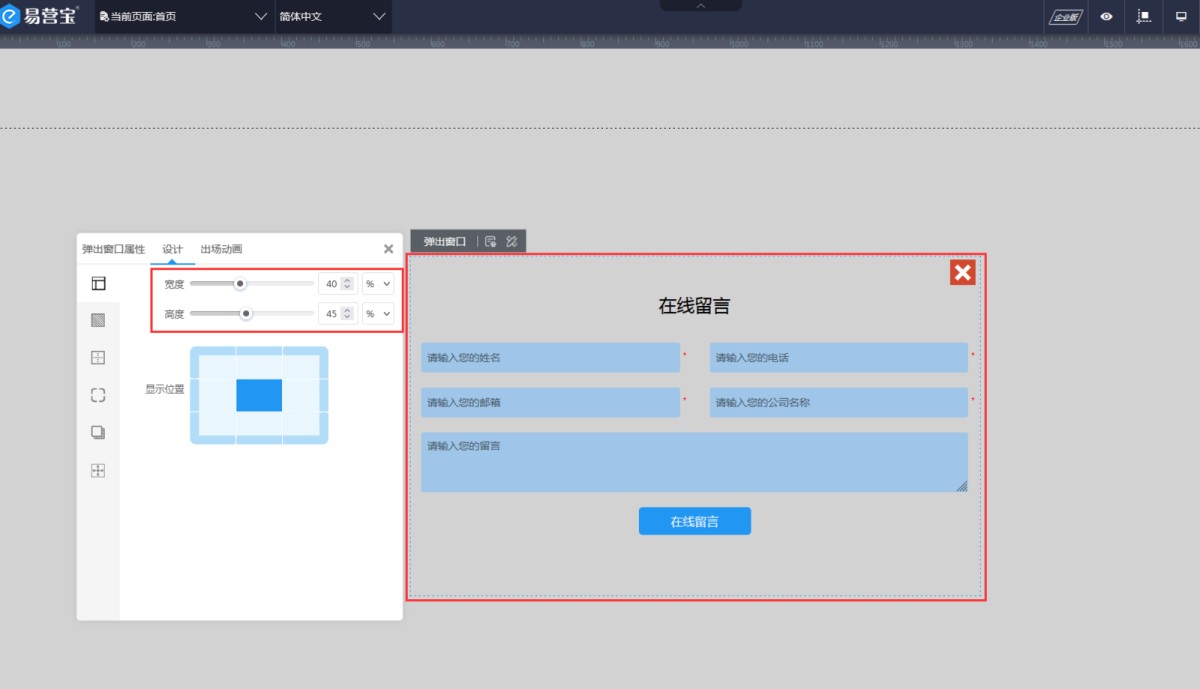Switch to the 出场动画 tab
Image resolution: width=1200 pixels, height=689 pixels.
221,249
